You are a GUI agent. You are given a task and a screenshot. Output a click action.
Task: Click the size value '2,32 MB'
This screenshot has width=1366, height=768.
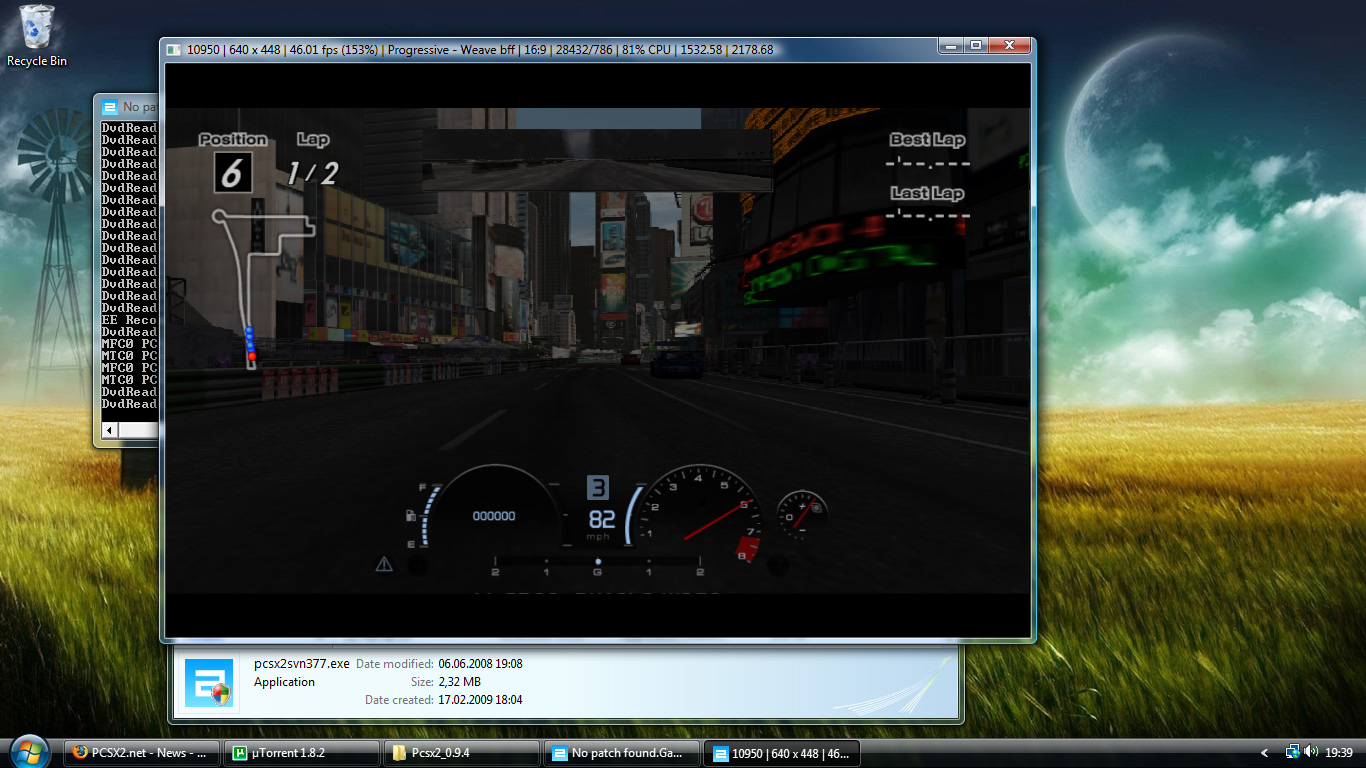click(x=460, y=682)
